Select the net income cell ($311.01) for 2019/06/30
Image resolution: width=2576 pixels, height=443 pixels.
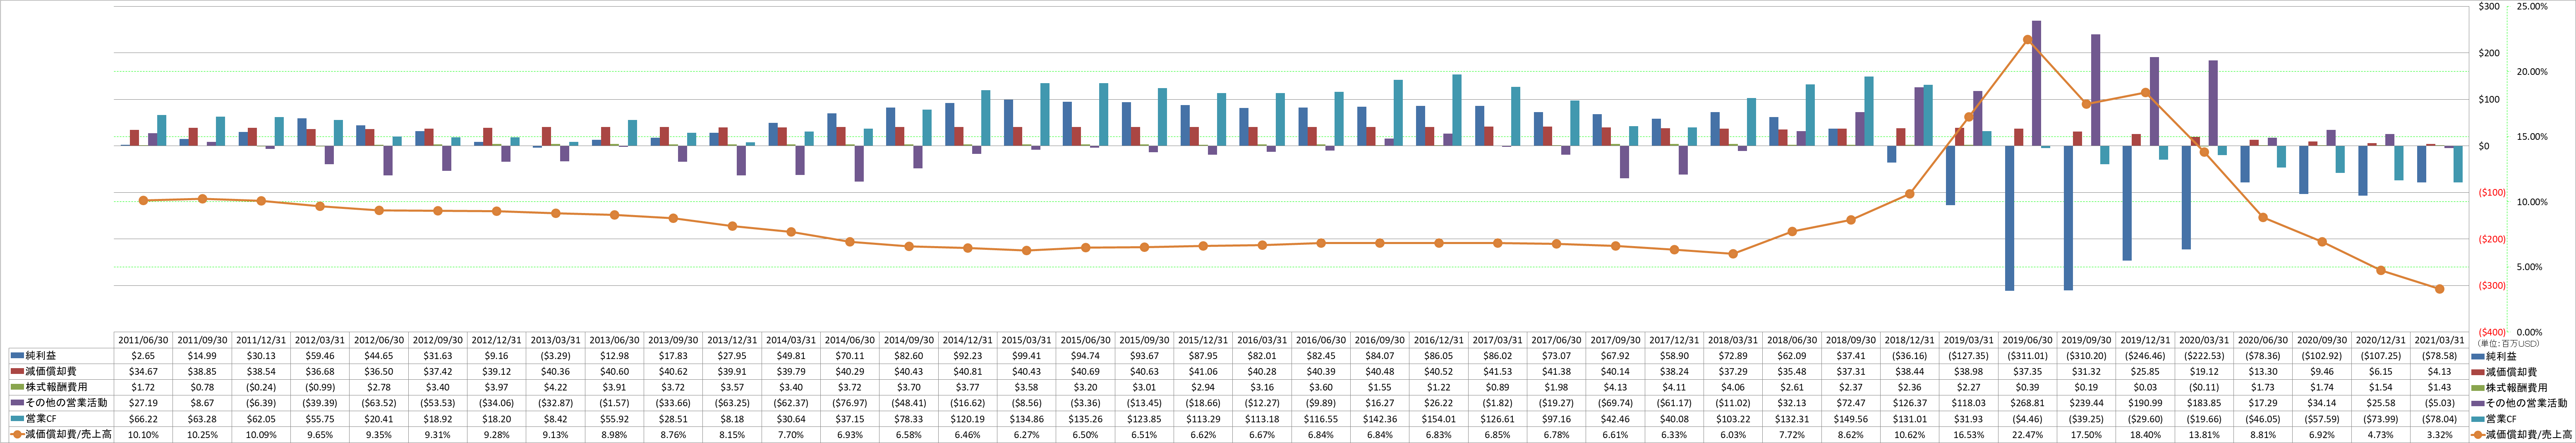(x=2027, y=356)
